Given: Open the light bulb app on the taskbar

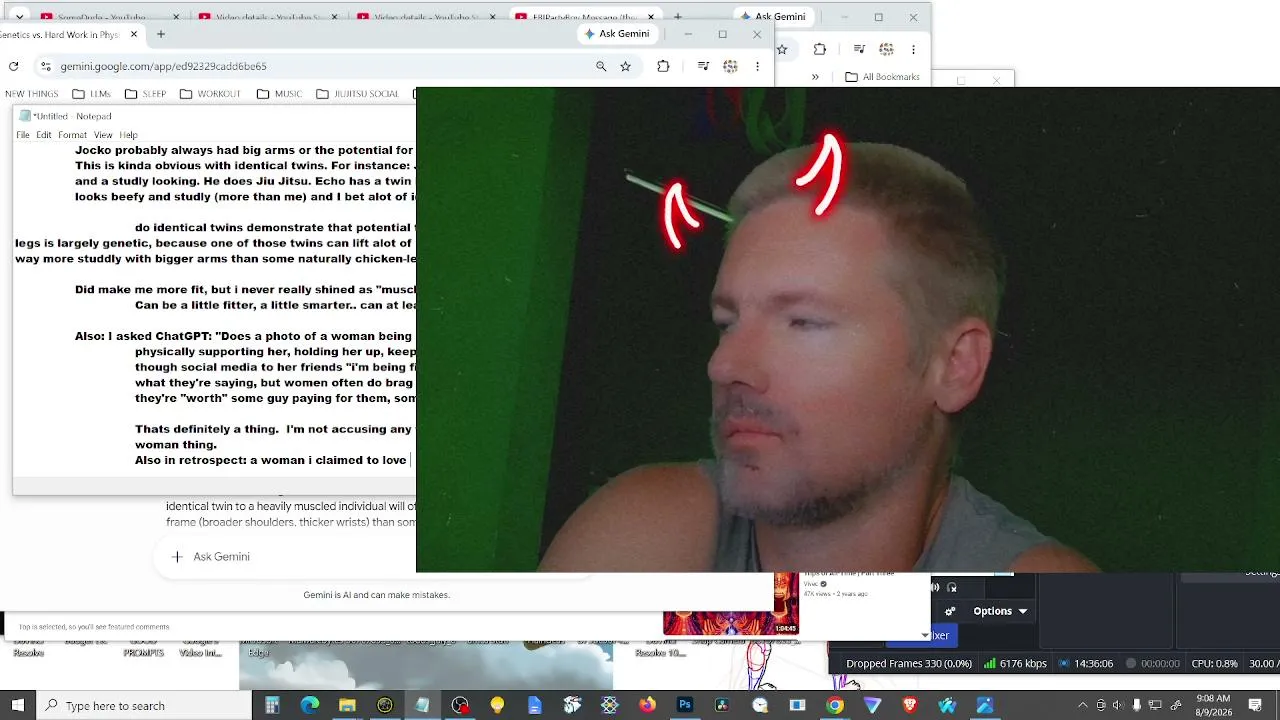Looking at the screenshot, I should click(497, 706).
